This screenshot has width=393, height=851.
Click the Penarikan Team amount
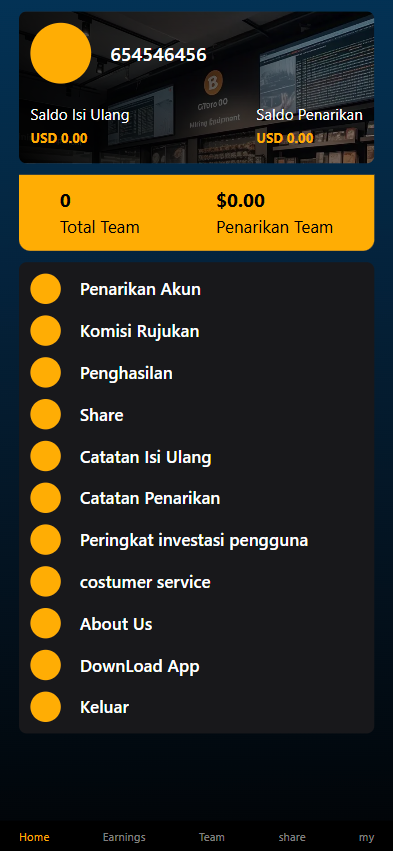[x=240, y=200]
